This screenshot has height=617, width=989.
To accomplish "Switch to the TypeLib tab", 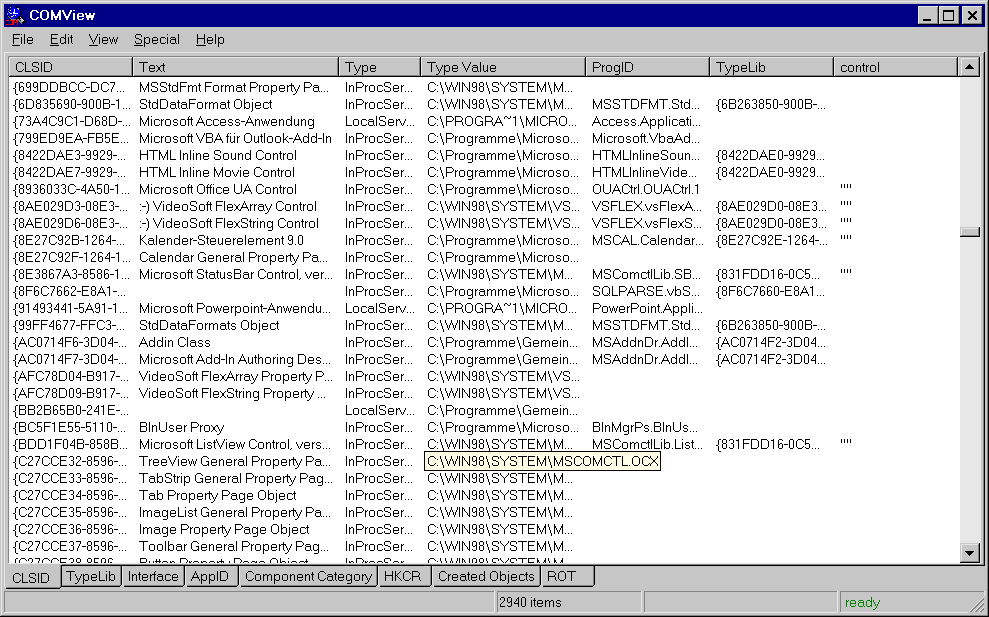I will pyautogui.click(x=91, y=577).
